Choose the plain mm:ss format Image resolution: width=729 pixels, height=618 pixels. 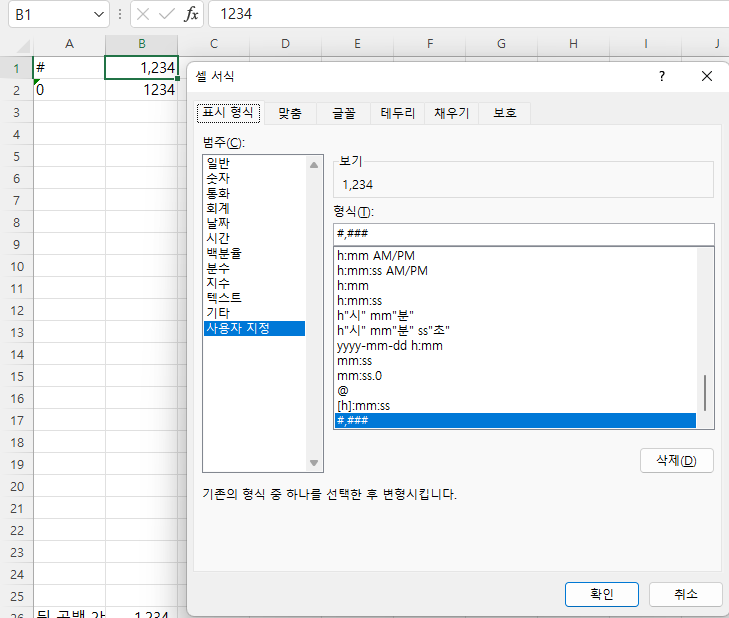tap(515, 361)
